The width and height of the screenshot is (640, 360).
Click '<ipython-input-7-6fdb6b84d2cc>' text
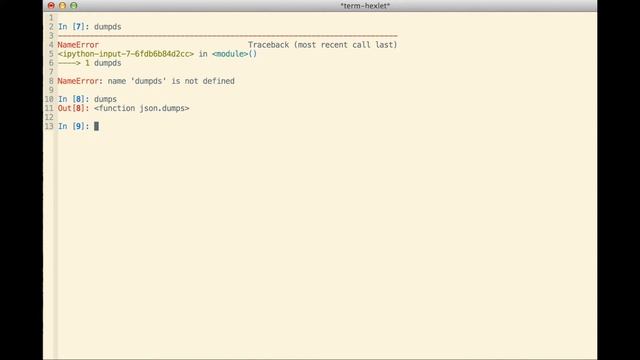pos(126,54)
